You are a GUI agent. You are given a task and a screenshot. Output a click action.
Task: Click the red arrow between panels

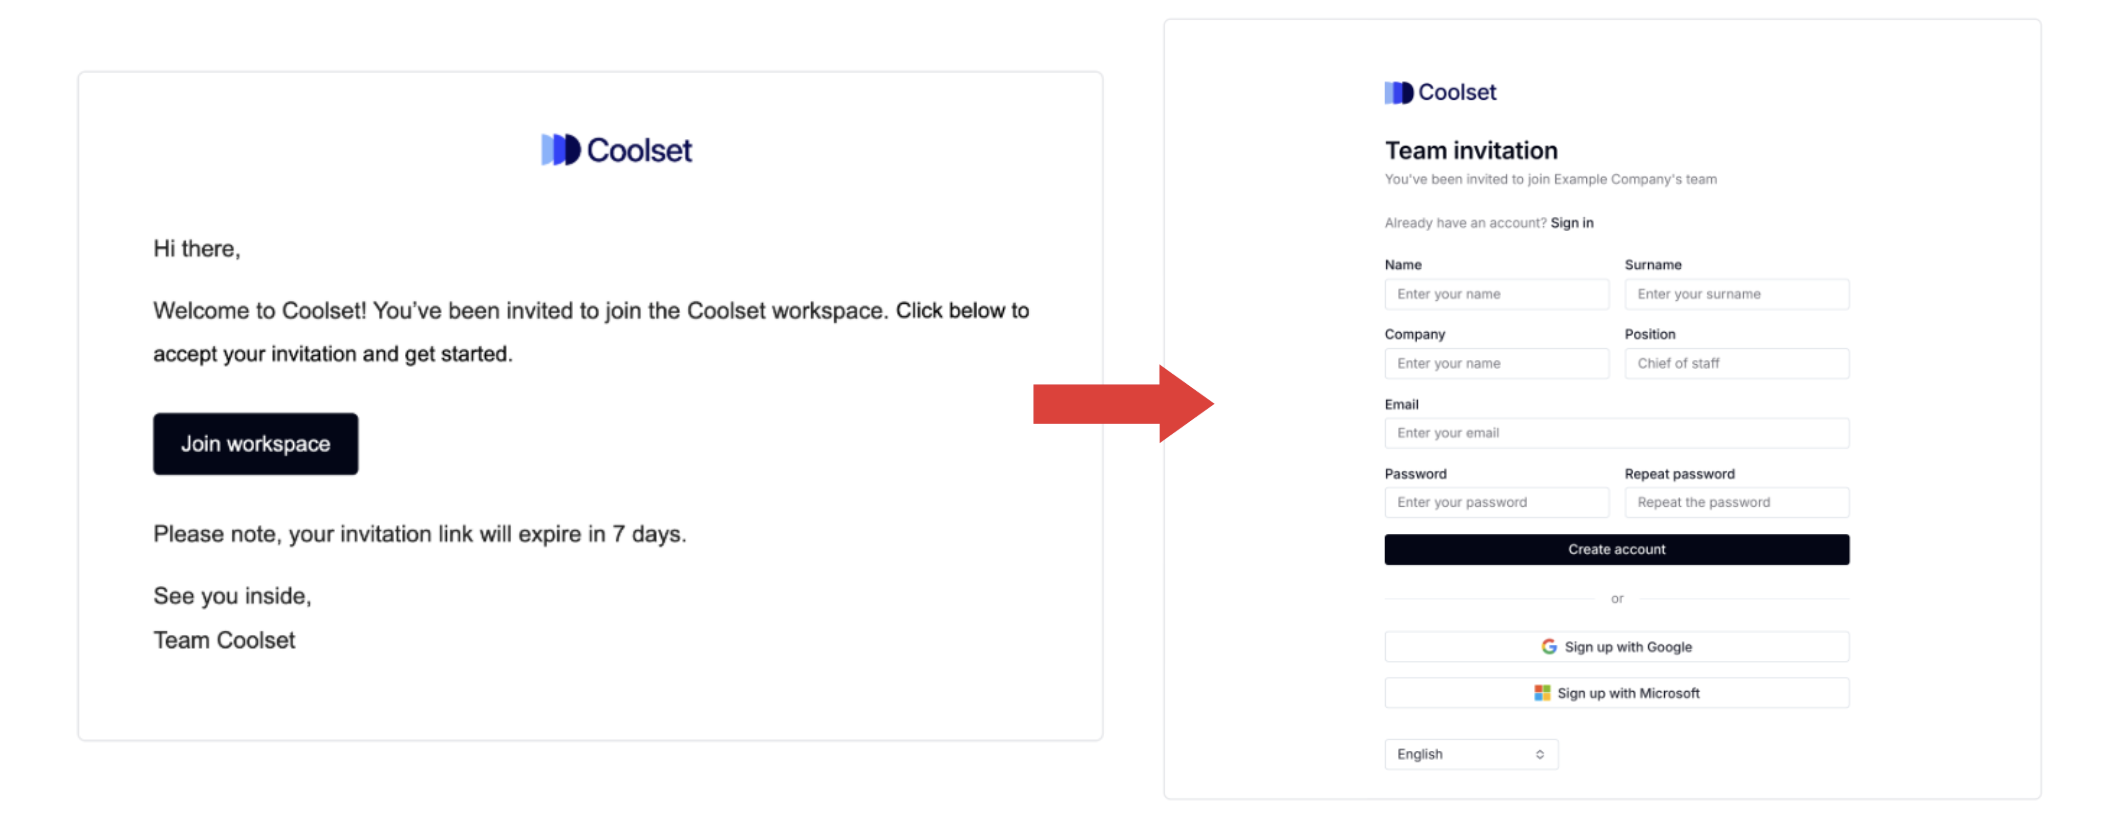click(x=1123, y=404)
